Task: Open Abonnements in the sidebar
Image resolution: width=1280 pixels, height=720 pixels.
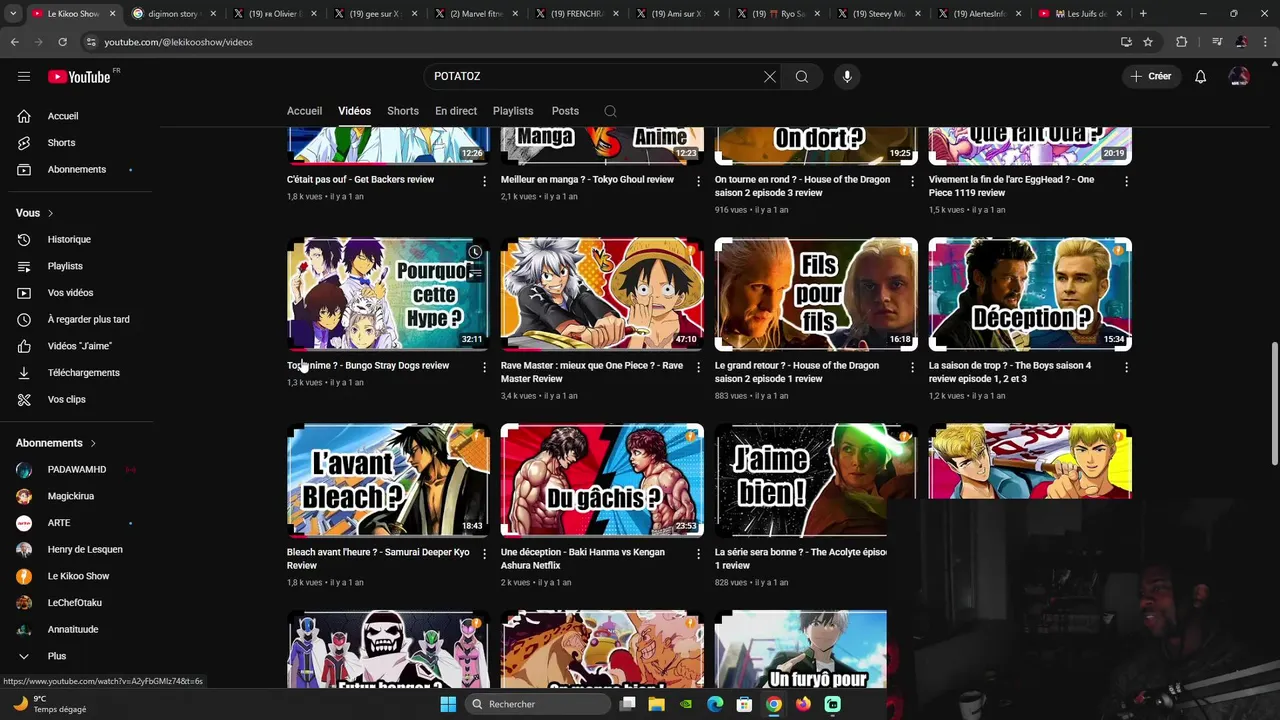Action: [x=79, y=170]
